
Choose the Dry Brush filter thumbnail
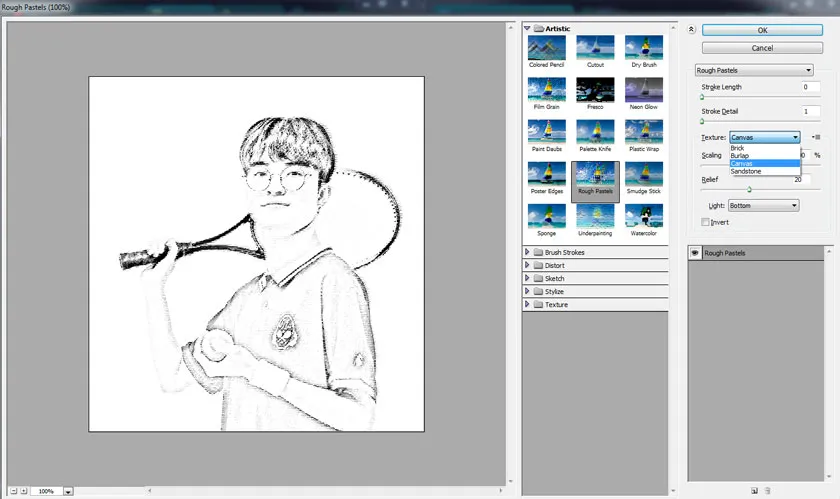pyautogui.click(x=643, y=48)
